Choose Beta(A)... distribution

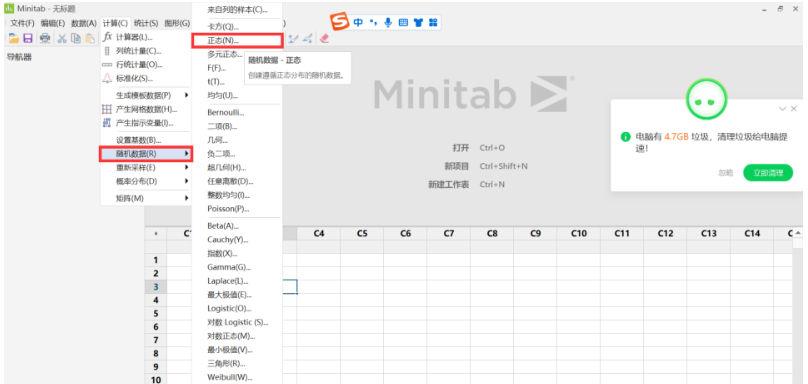pos(237,226)
